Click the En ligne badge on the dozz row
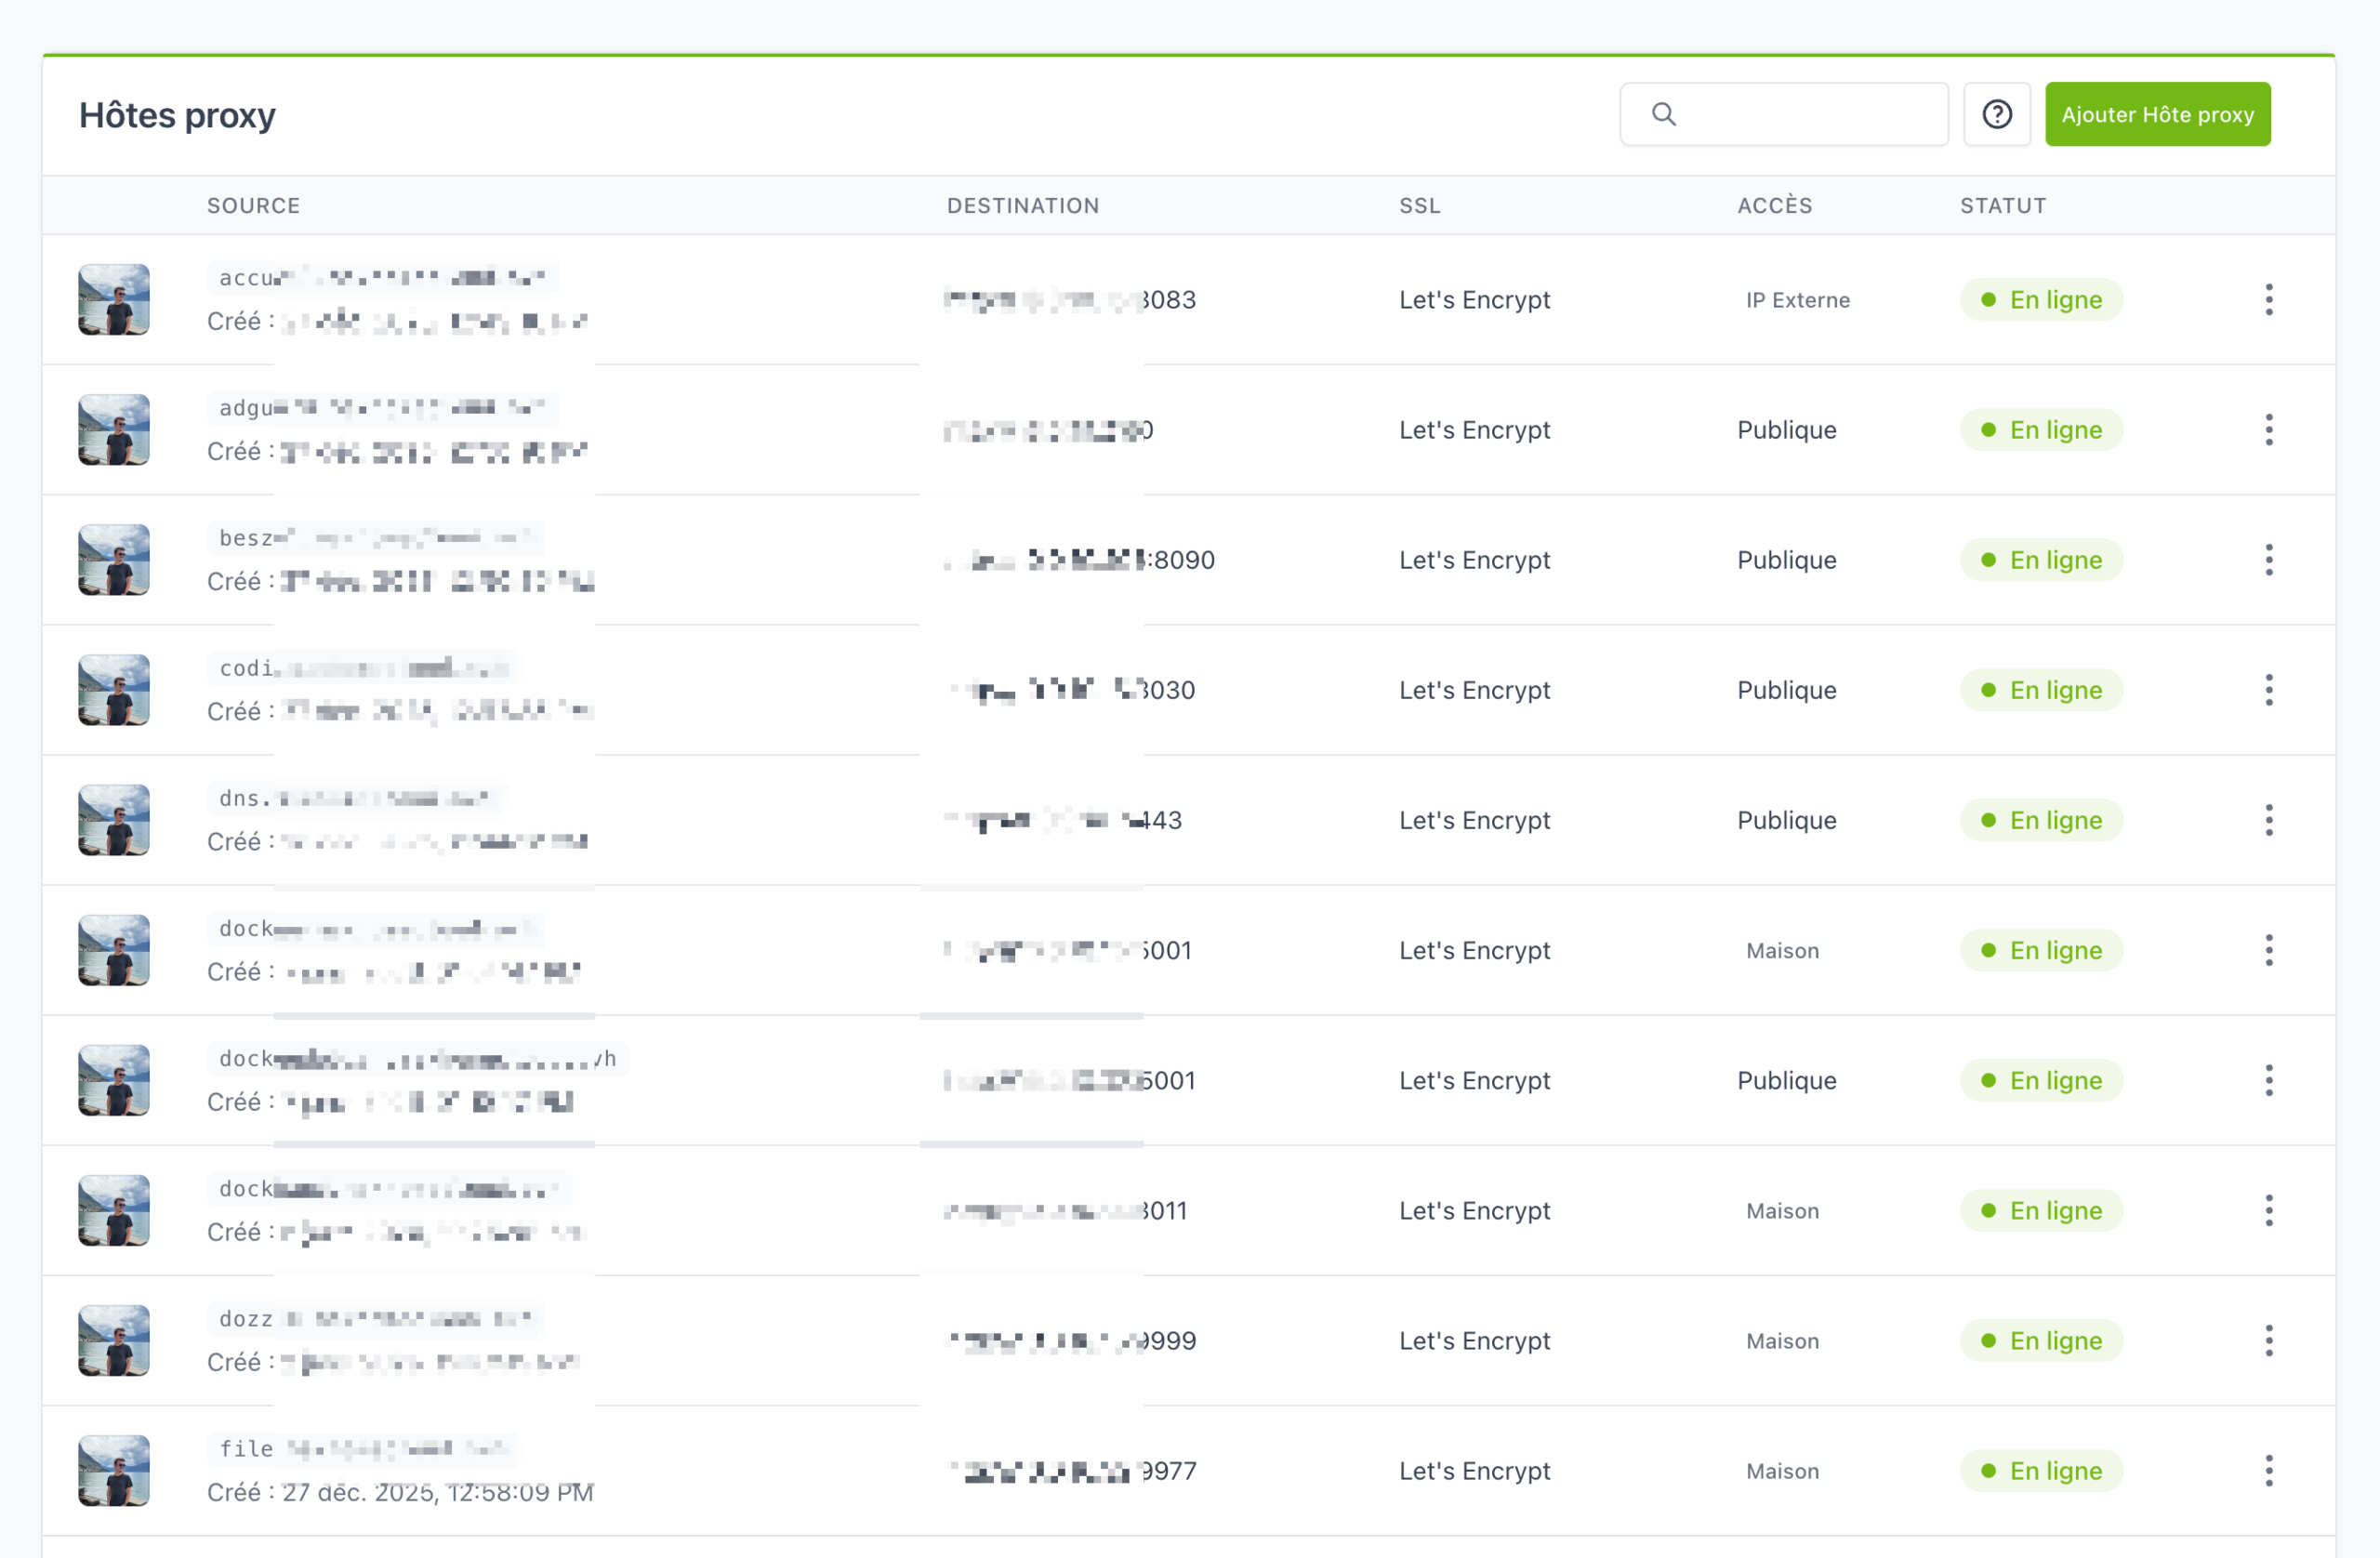Viewport: 2380px width, 1558px height. (x=2041, y=1340)
